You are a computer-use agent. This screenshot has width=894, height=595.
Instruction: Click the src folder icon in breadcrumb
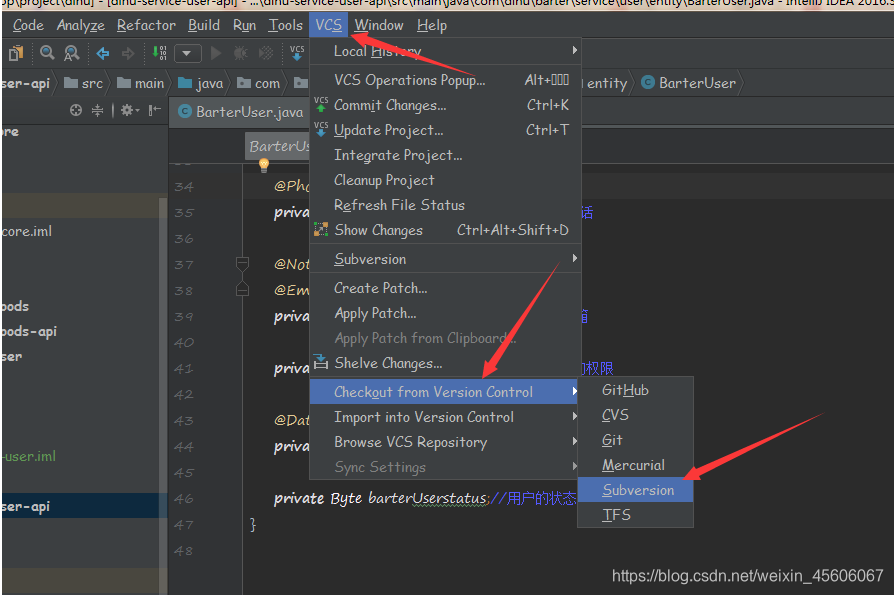[x=71, y=83]
